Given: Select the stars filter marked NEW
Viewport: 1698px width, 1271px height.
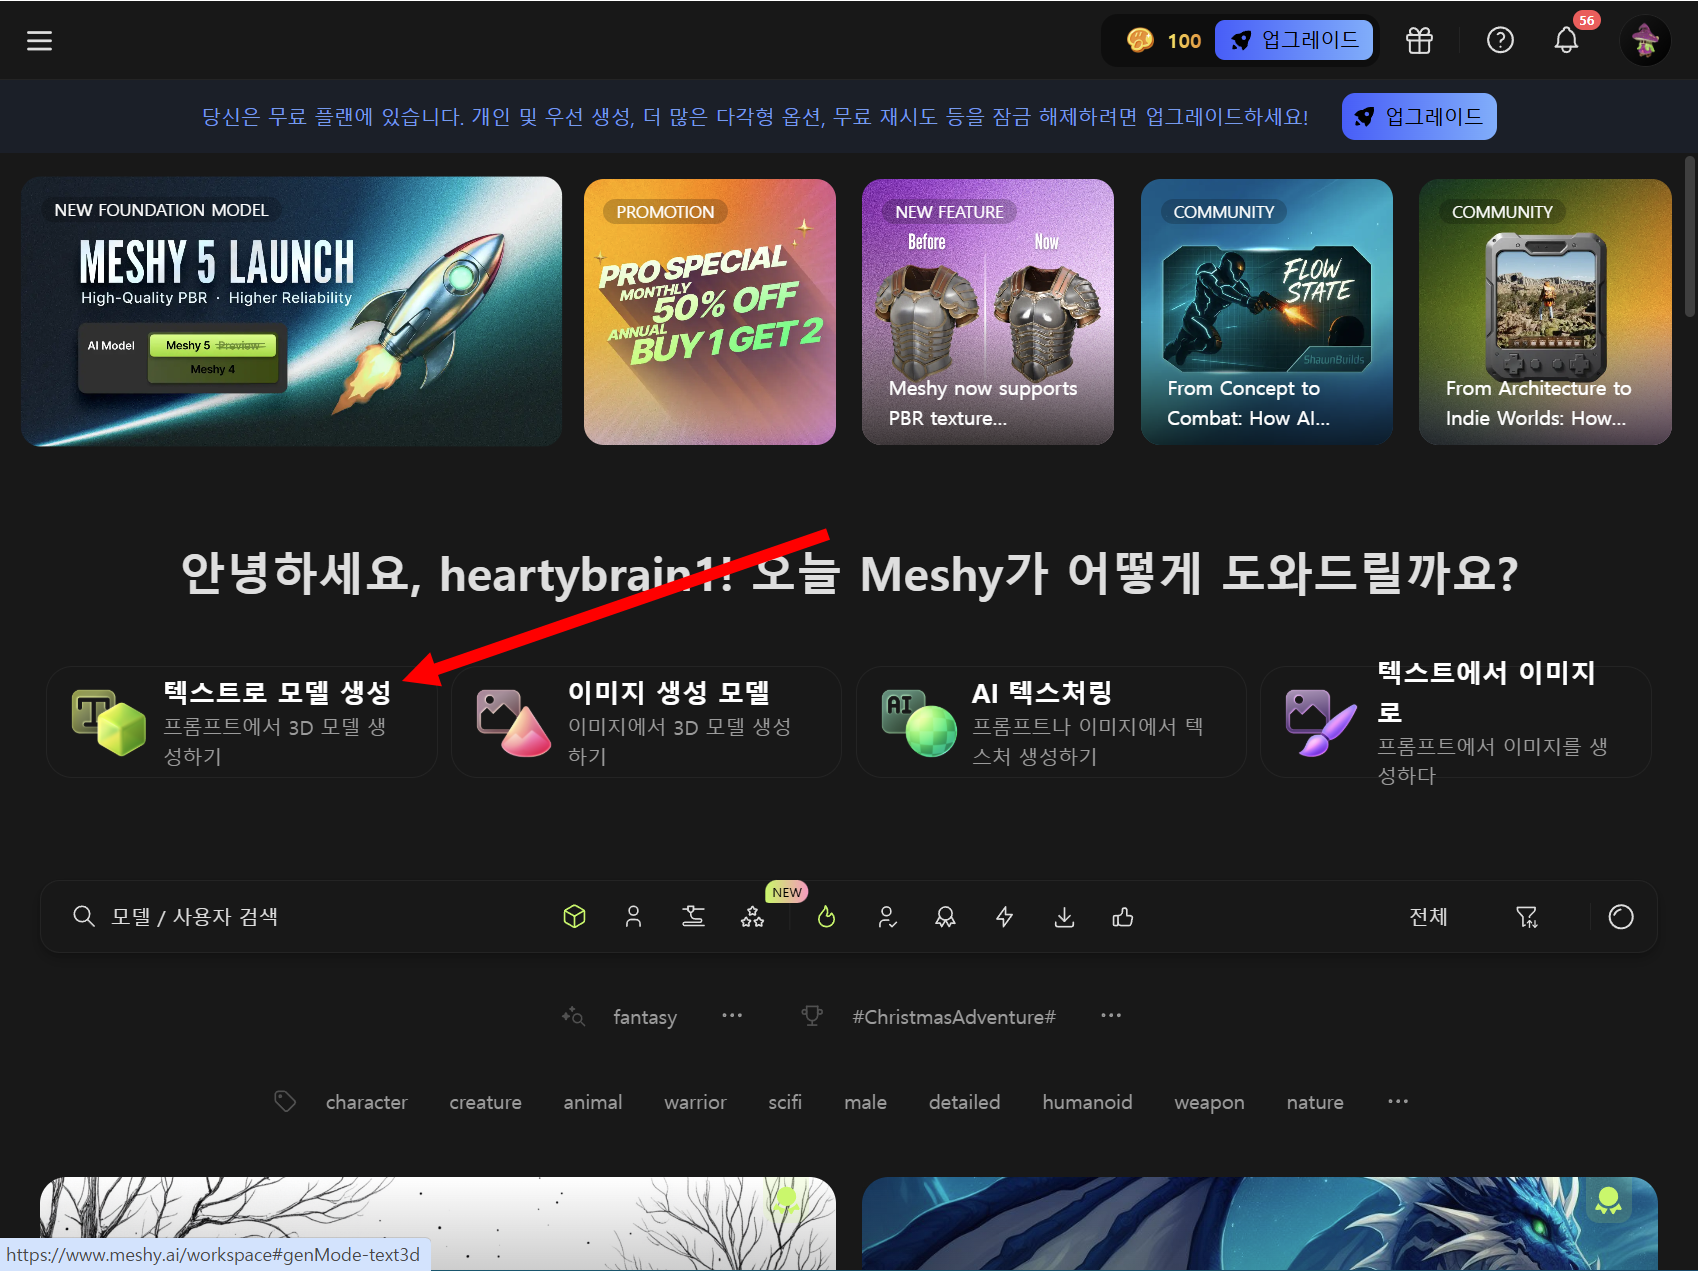Looking at the screenshot, I should pyautogui.click(x=752, y=916).
